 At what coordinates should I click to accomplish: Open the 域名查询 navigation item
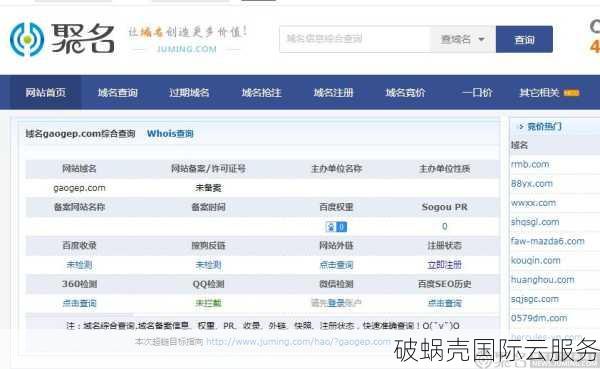pyautogui.click(x=117, y=92)
